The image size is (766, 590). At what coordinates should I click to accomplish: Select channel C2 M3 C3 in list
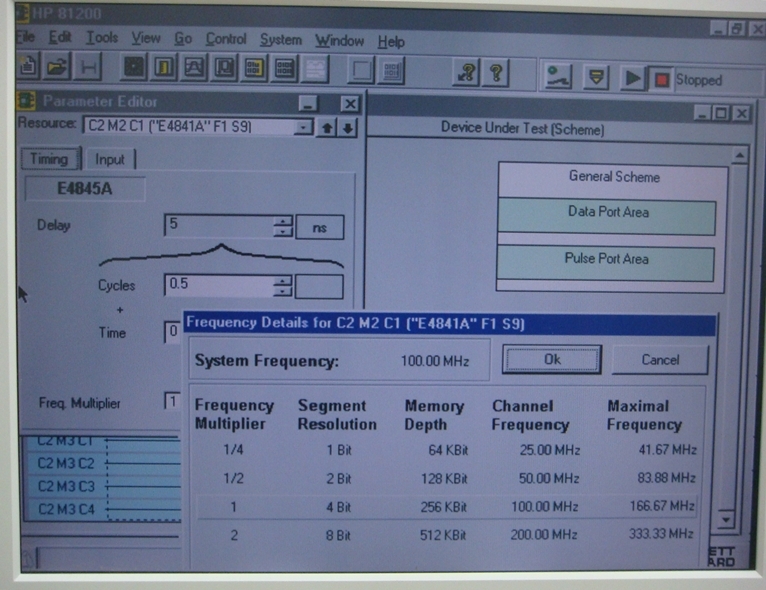[66, 486]
